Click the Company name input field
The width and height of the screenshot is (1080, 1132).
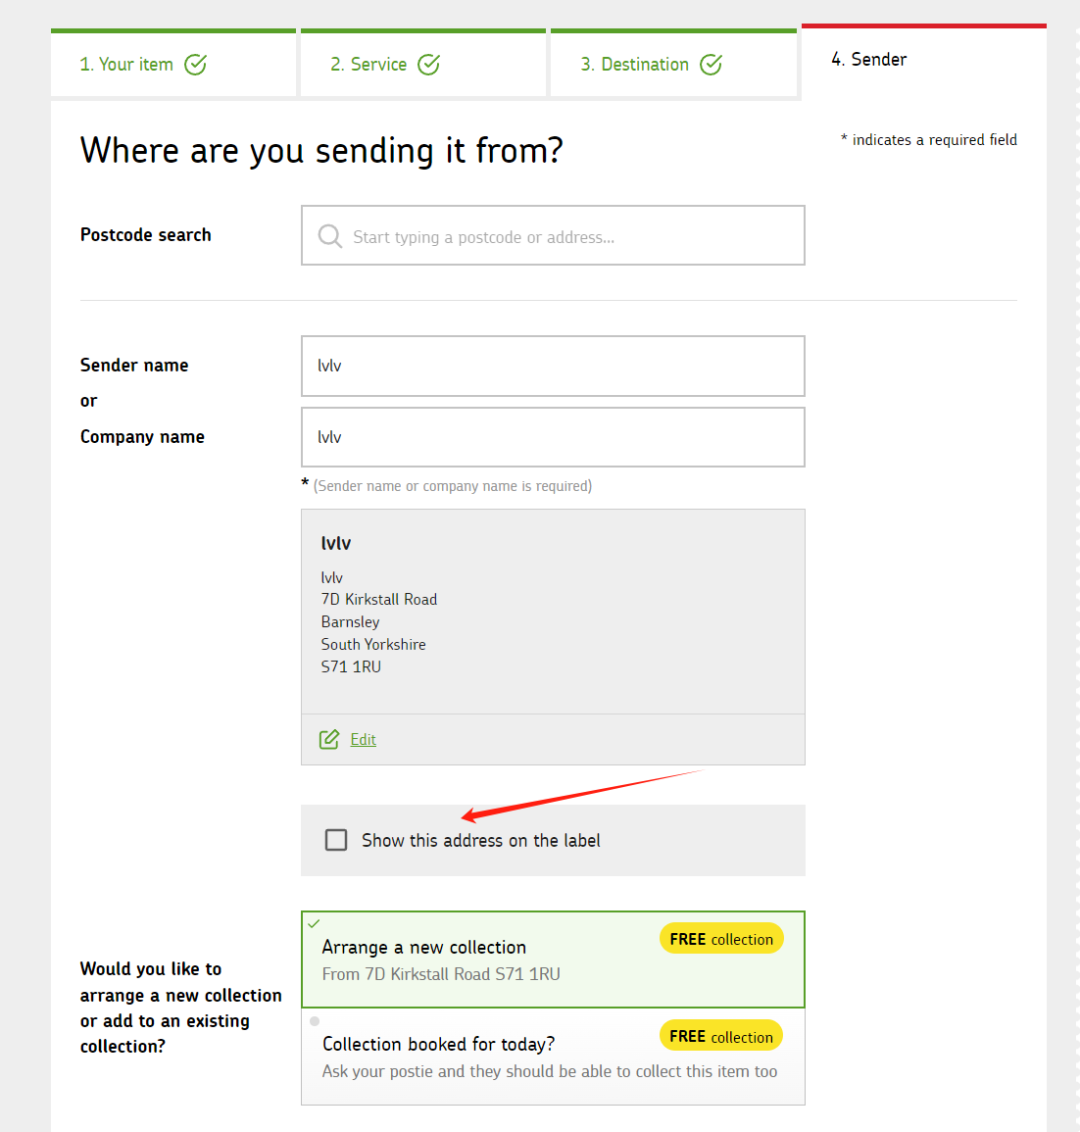coord(553,437)
